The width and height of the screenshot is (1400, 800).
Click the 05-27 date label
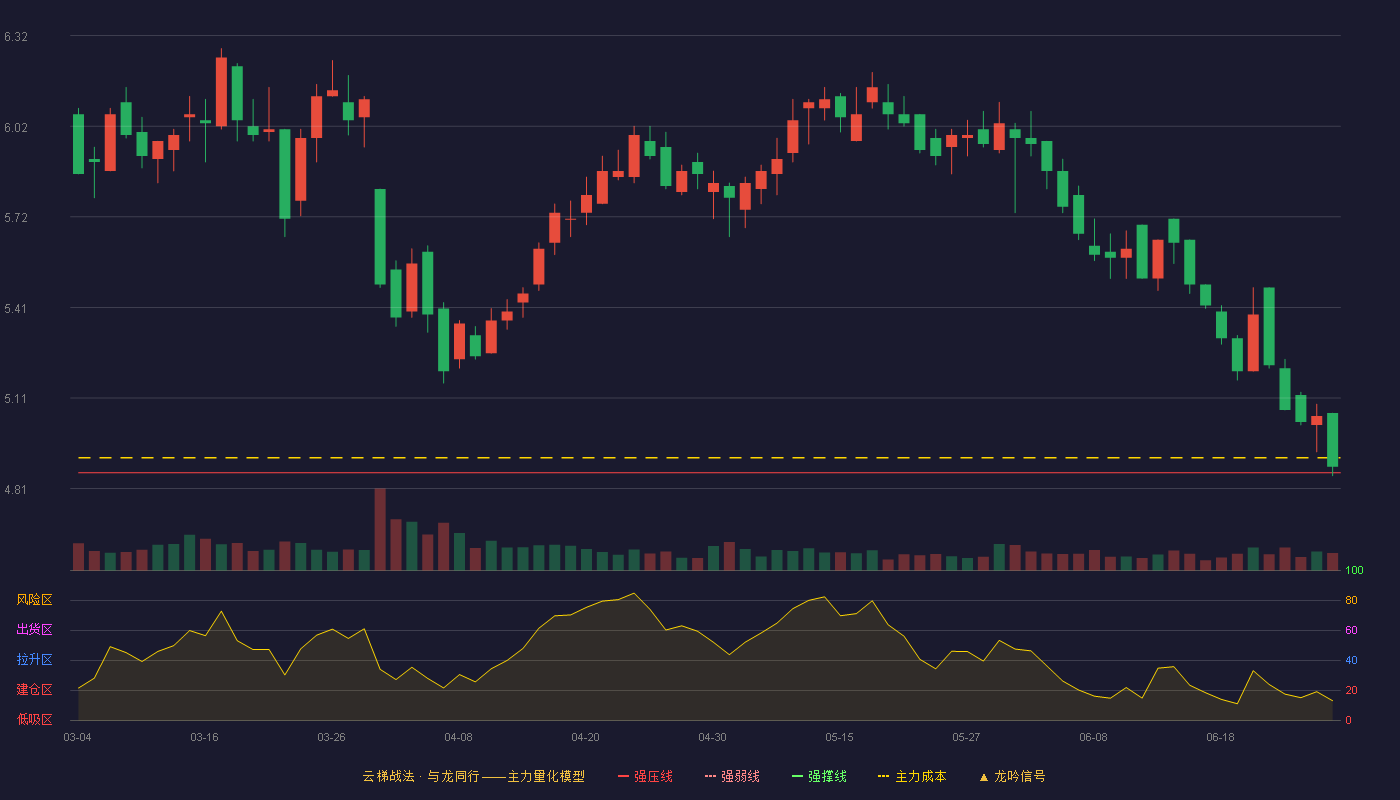tap(966, 737)
